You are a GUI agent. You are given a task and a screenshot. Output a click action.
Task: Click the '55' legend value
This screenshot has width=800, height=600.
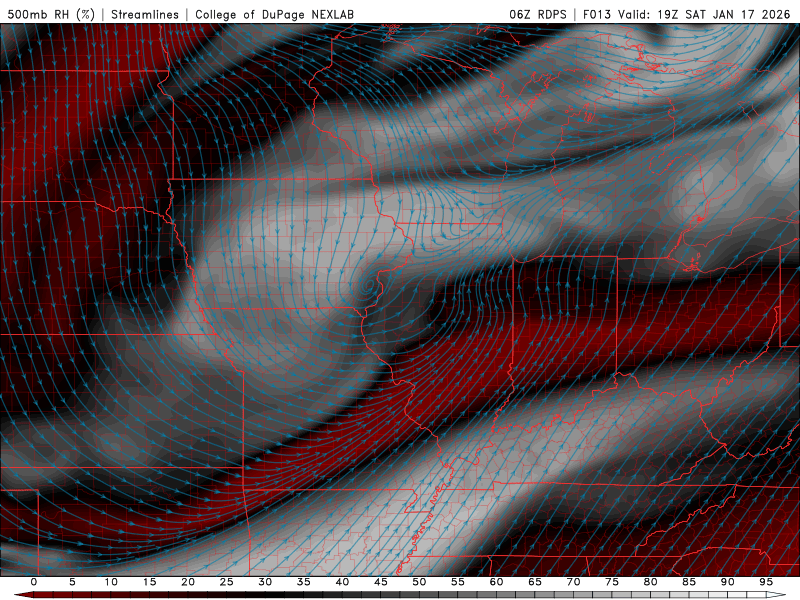[458, 582]
